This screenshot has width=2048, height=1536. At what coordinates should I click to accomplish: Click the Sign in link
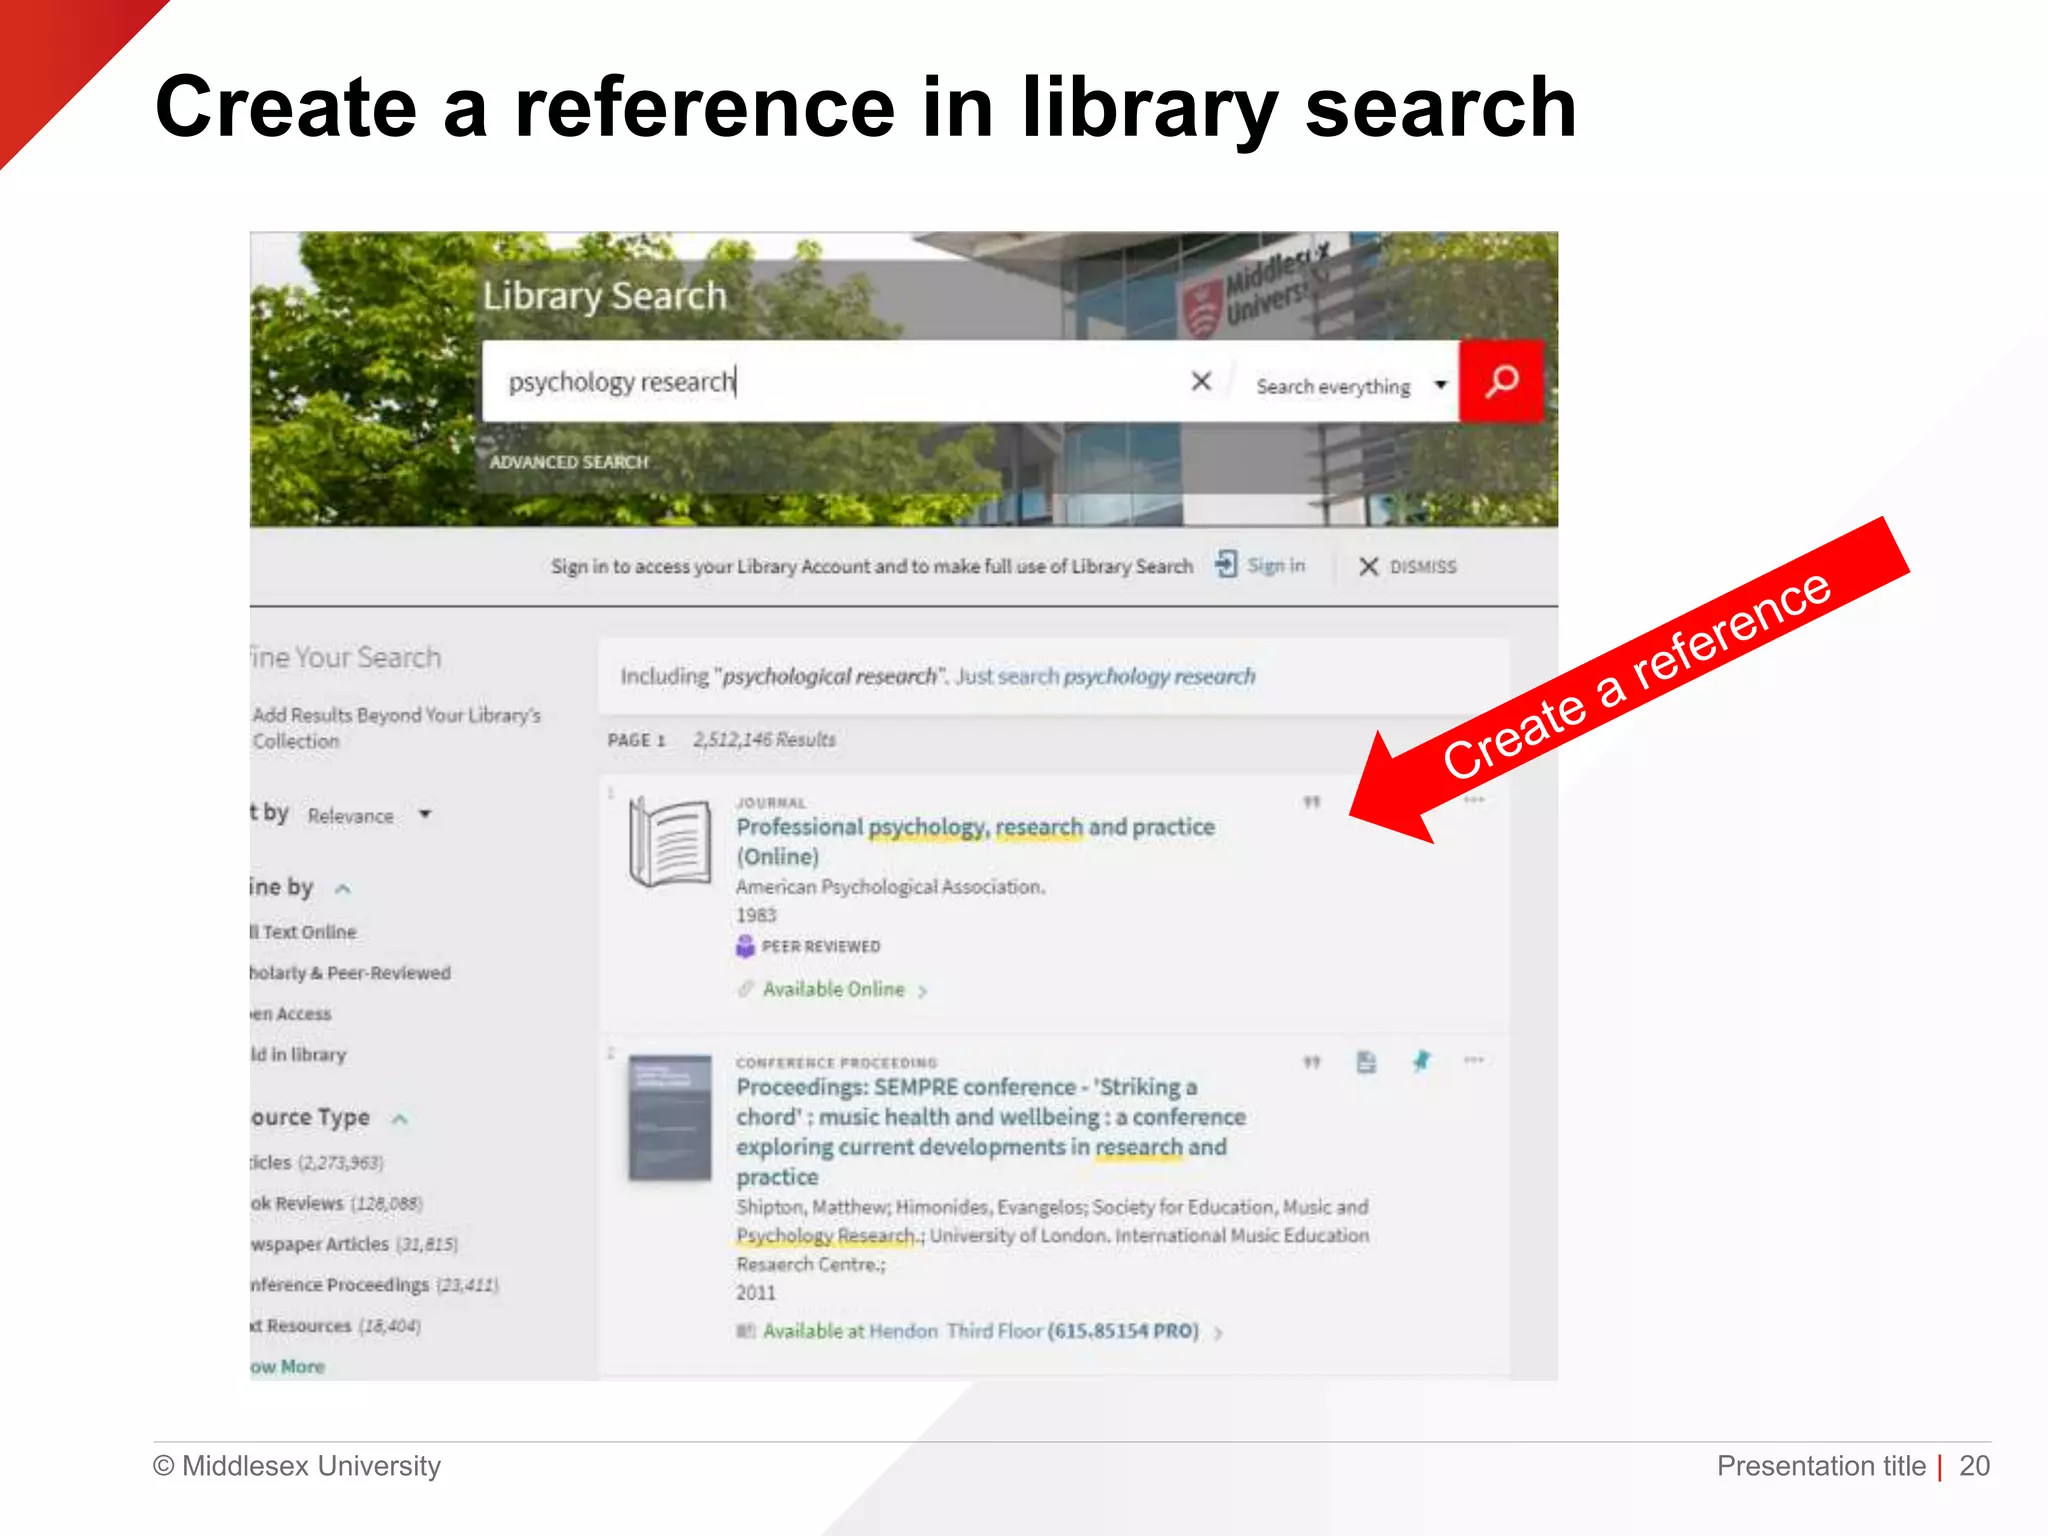1276,565
